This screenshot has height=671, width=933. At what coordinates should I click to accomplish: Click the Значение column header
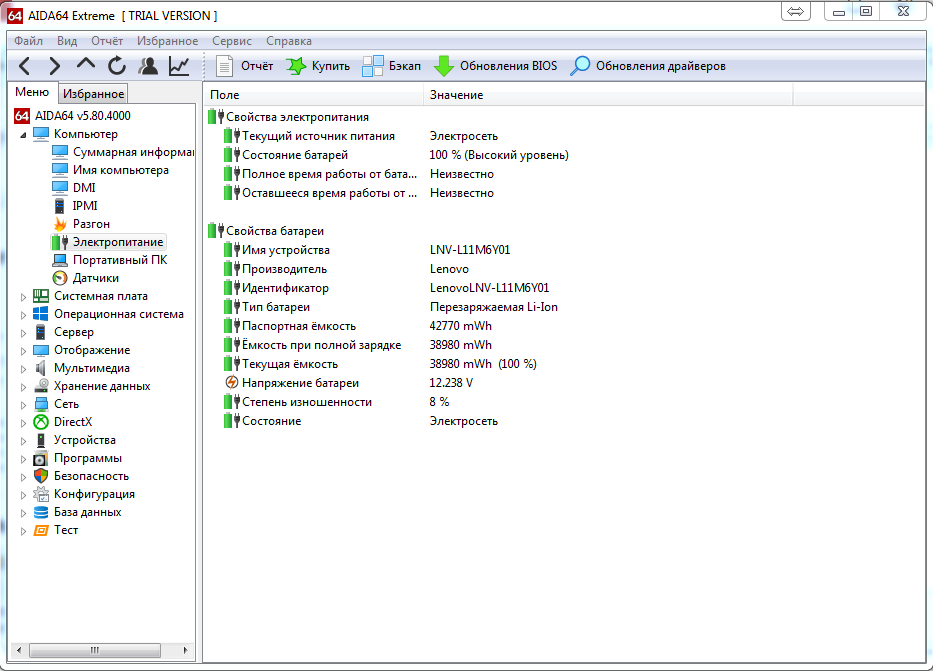point(457,95)
